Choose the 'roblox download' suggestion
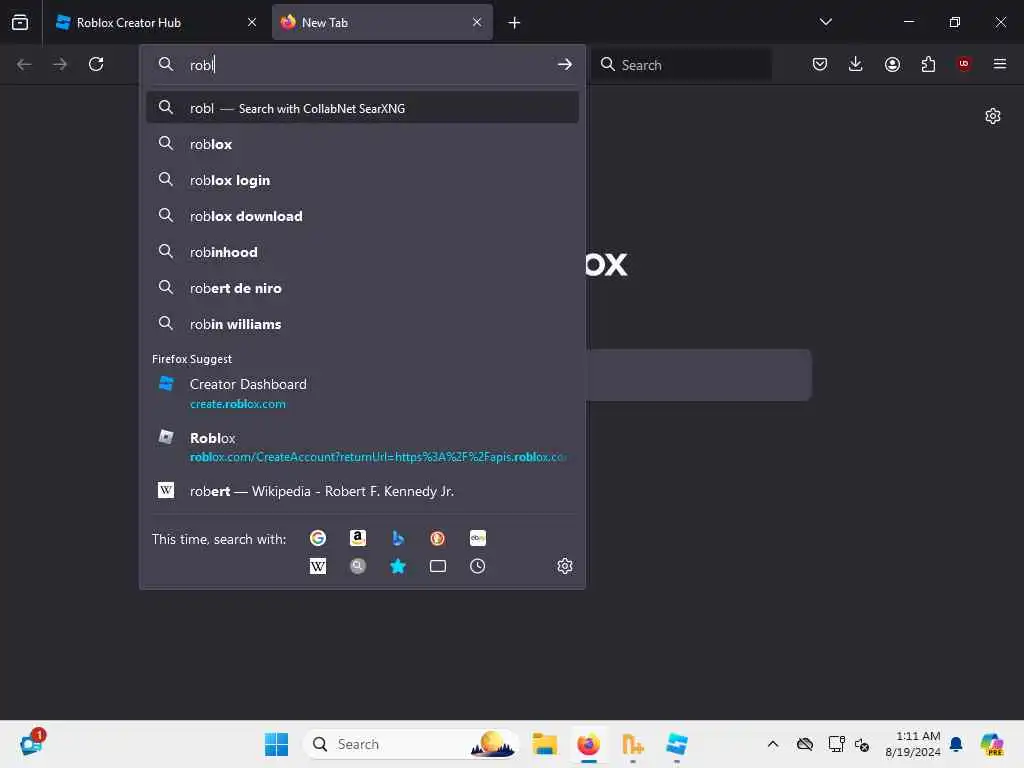This screenshot has width=1024, height=768. coord(362,216)
